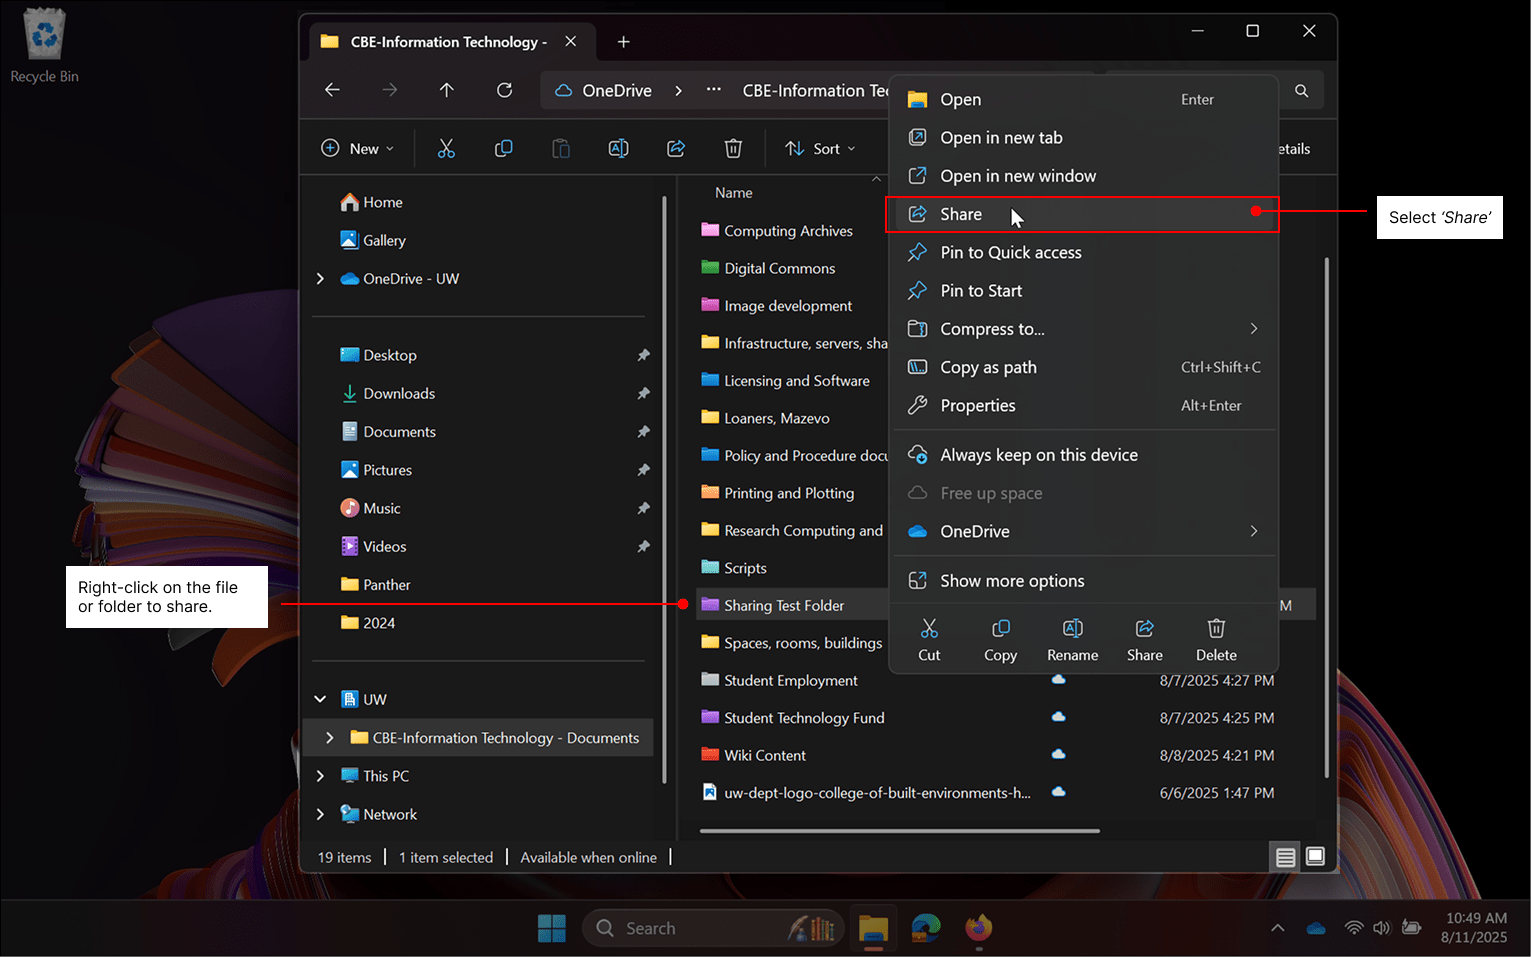Select the Rename icon in the context menu
The width and height of the screenshot is (1531, 957).
point(1072,639)
